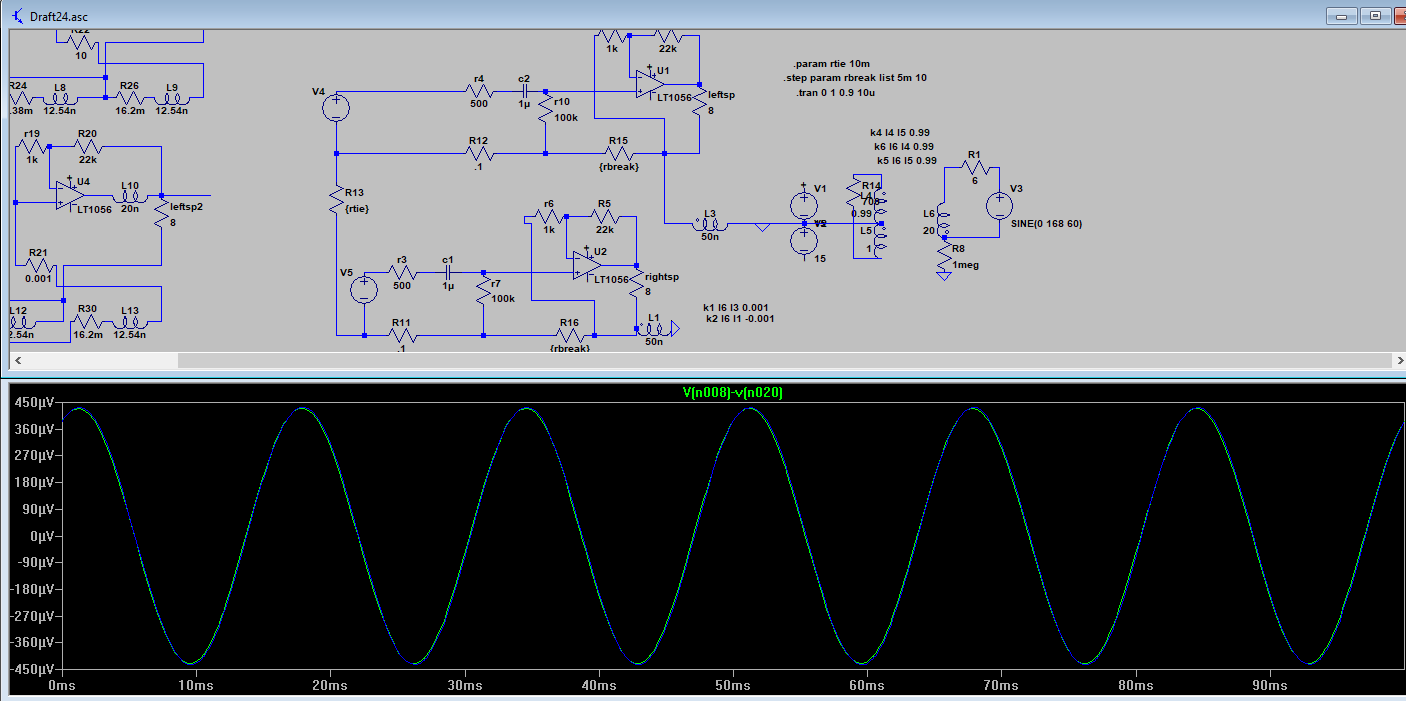Select the r3 500 ohm resistor
The height and width of the screenshot is (701, 1406).
click(401, 272)
